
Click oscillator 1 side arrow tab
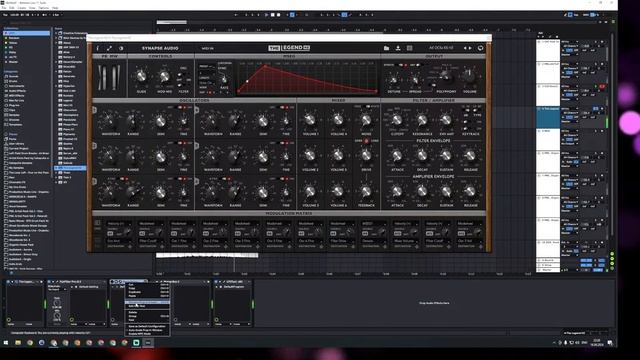coord(95,110)
